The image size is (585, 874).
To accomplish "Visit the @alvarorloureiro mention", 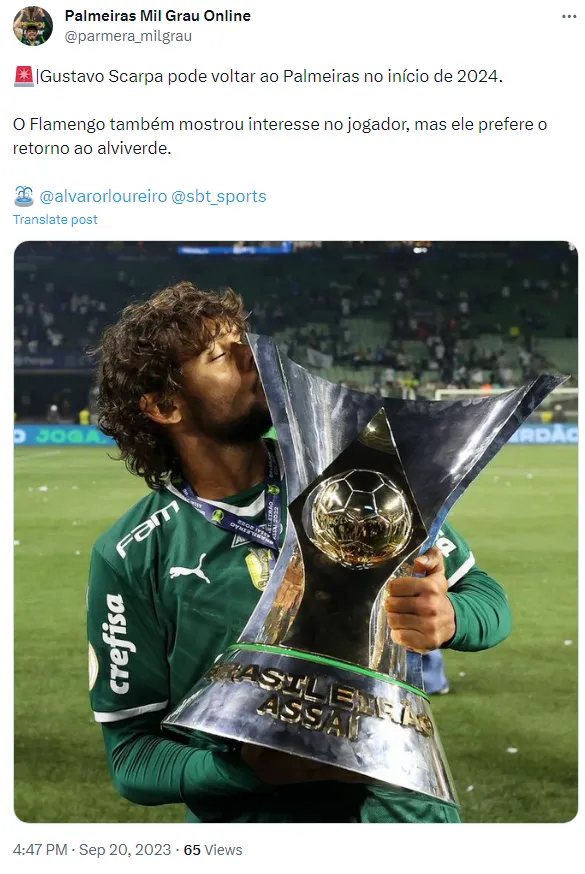I will click(x=103, y=196).
